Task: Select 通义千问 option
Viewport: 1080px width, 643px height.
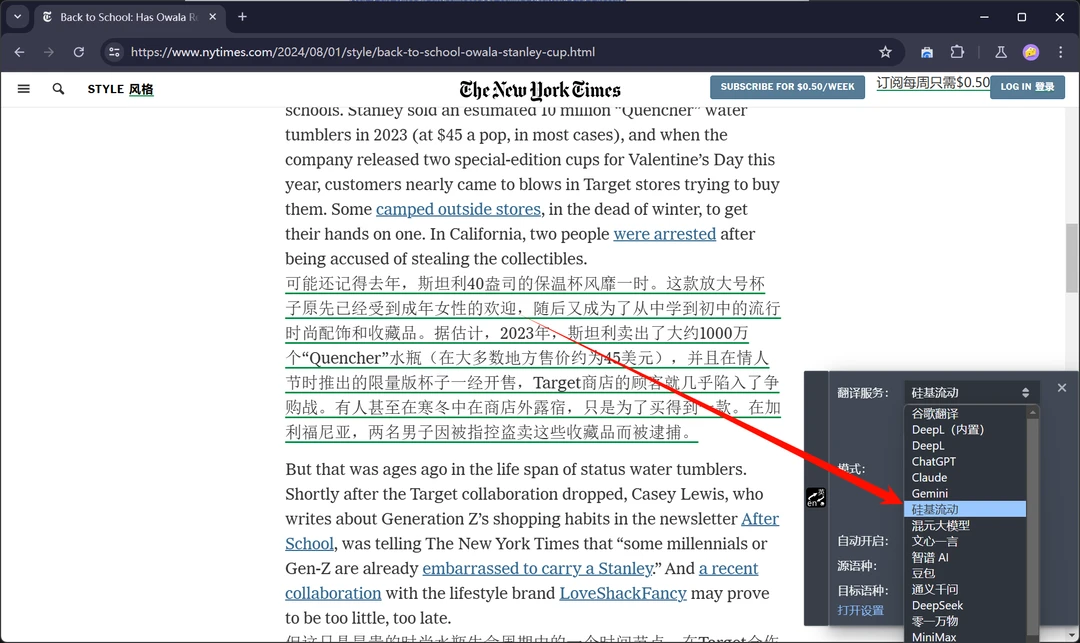Action: (965, 589)
